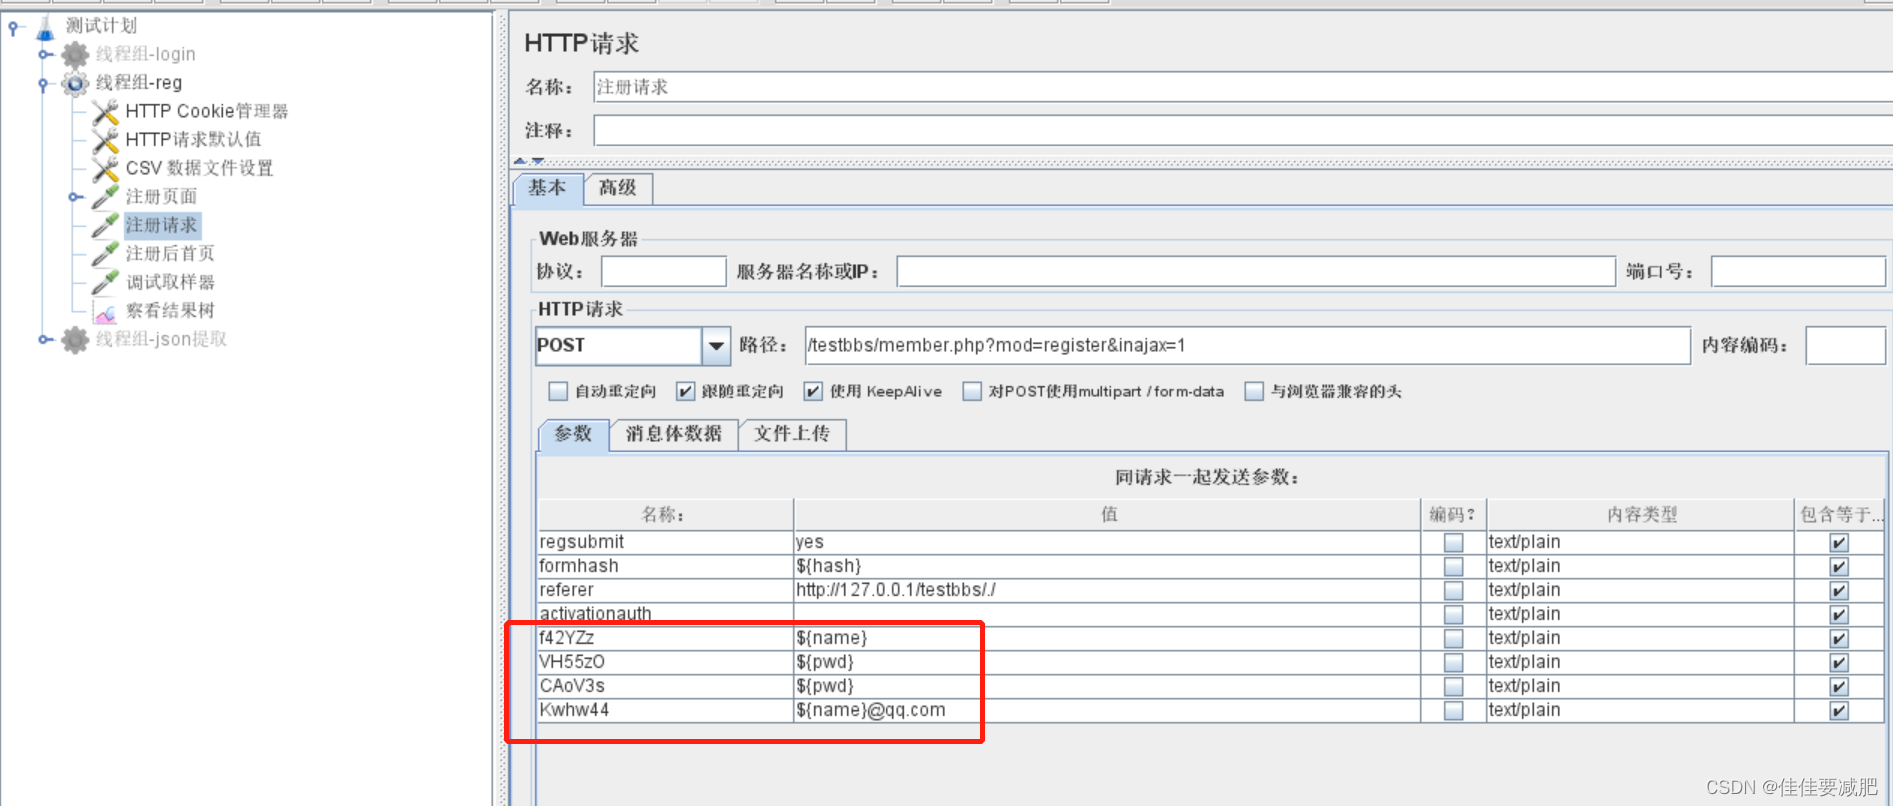The height and width of the screenshot is (806, 1893).
Task: Uncheck the 跟随重定向 checkbox
Action: 685,391
